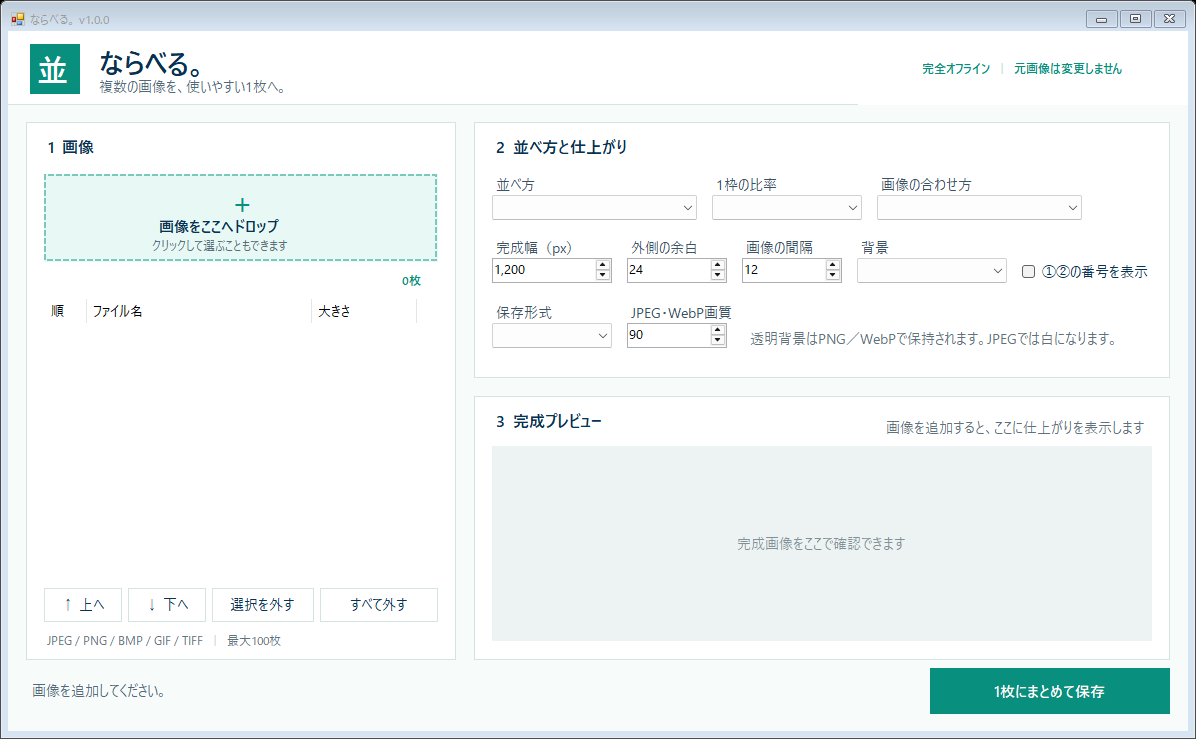Enable ①②の番号を表示 checkbox
This screenshot has width=1196, height=739.
pyautogui.click(x=1028, y=272)
